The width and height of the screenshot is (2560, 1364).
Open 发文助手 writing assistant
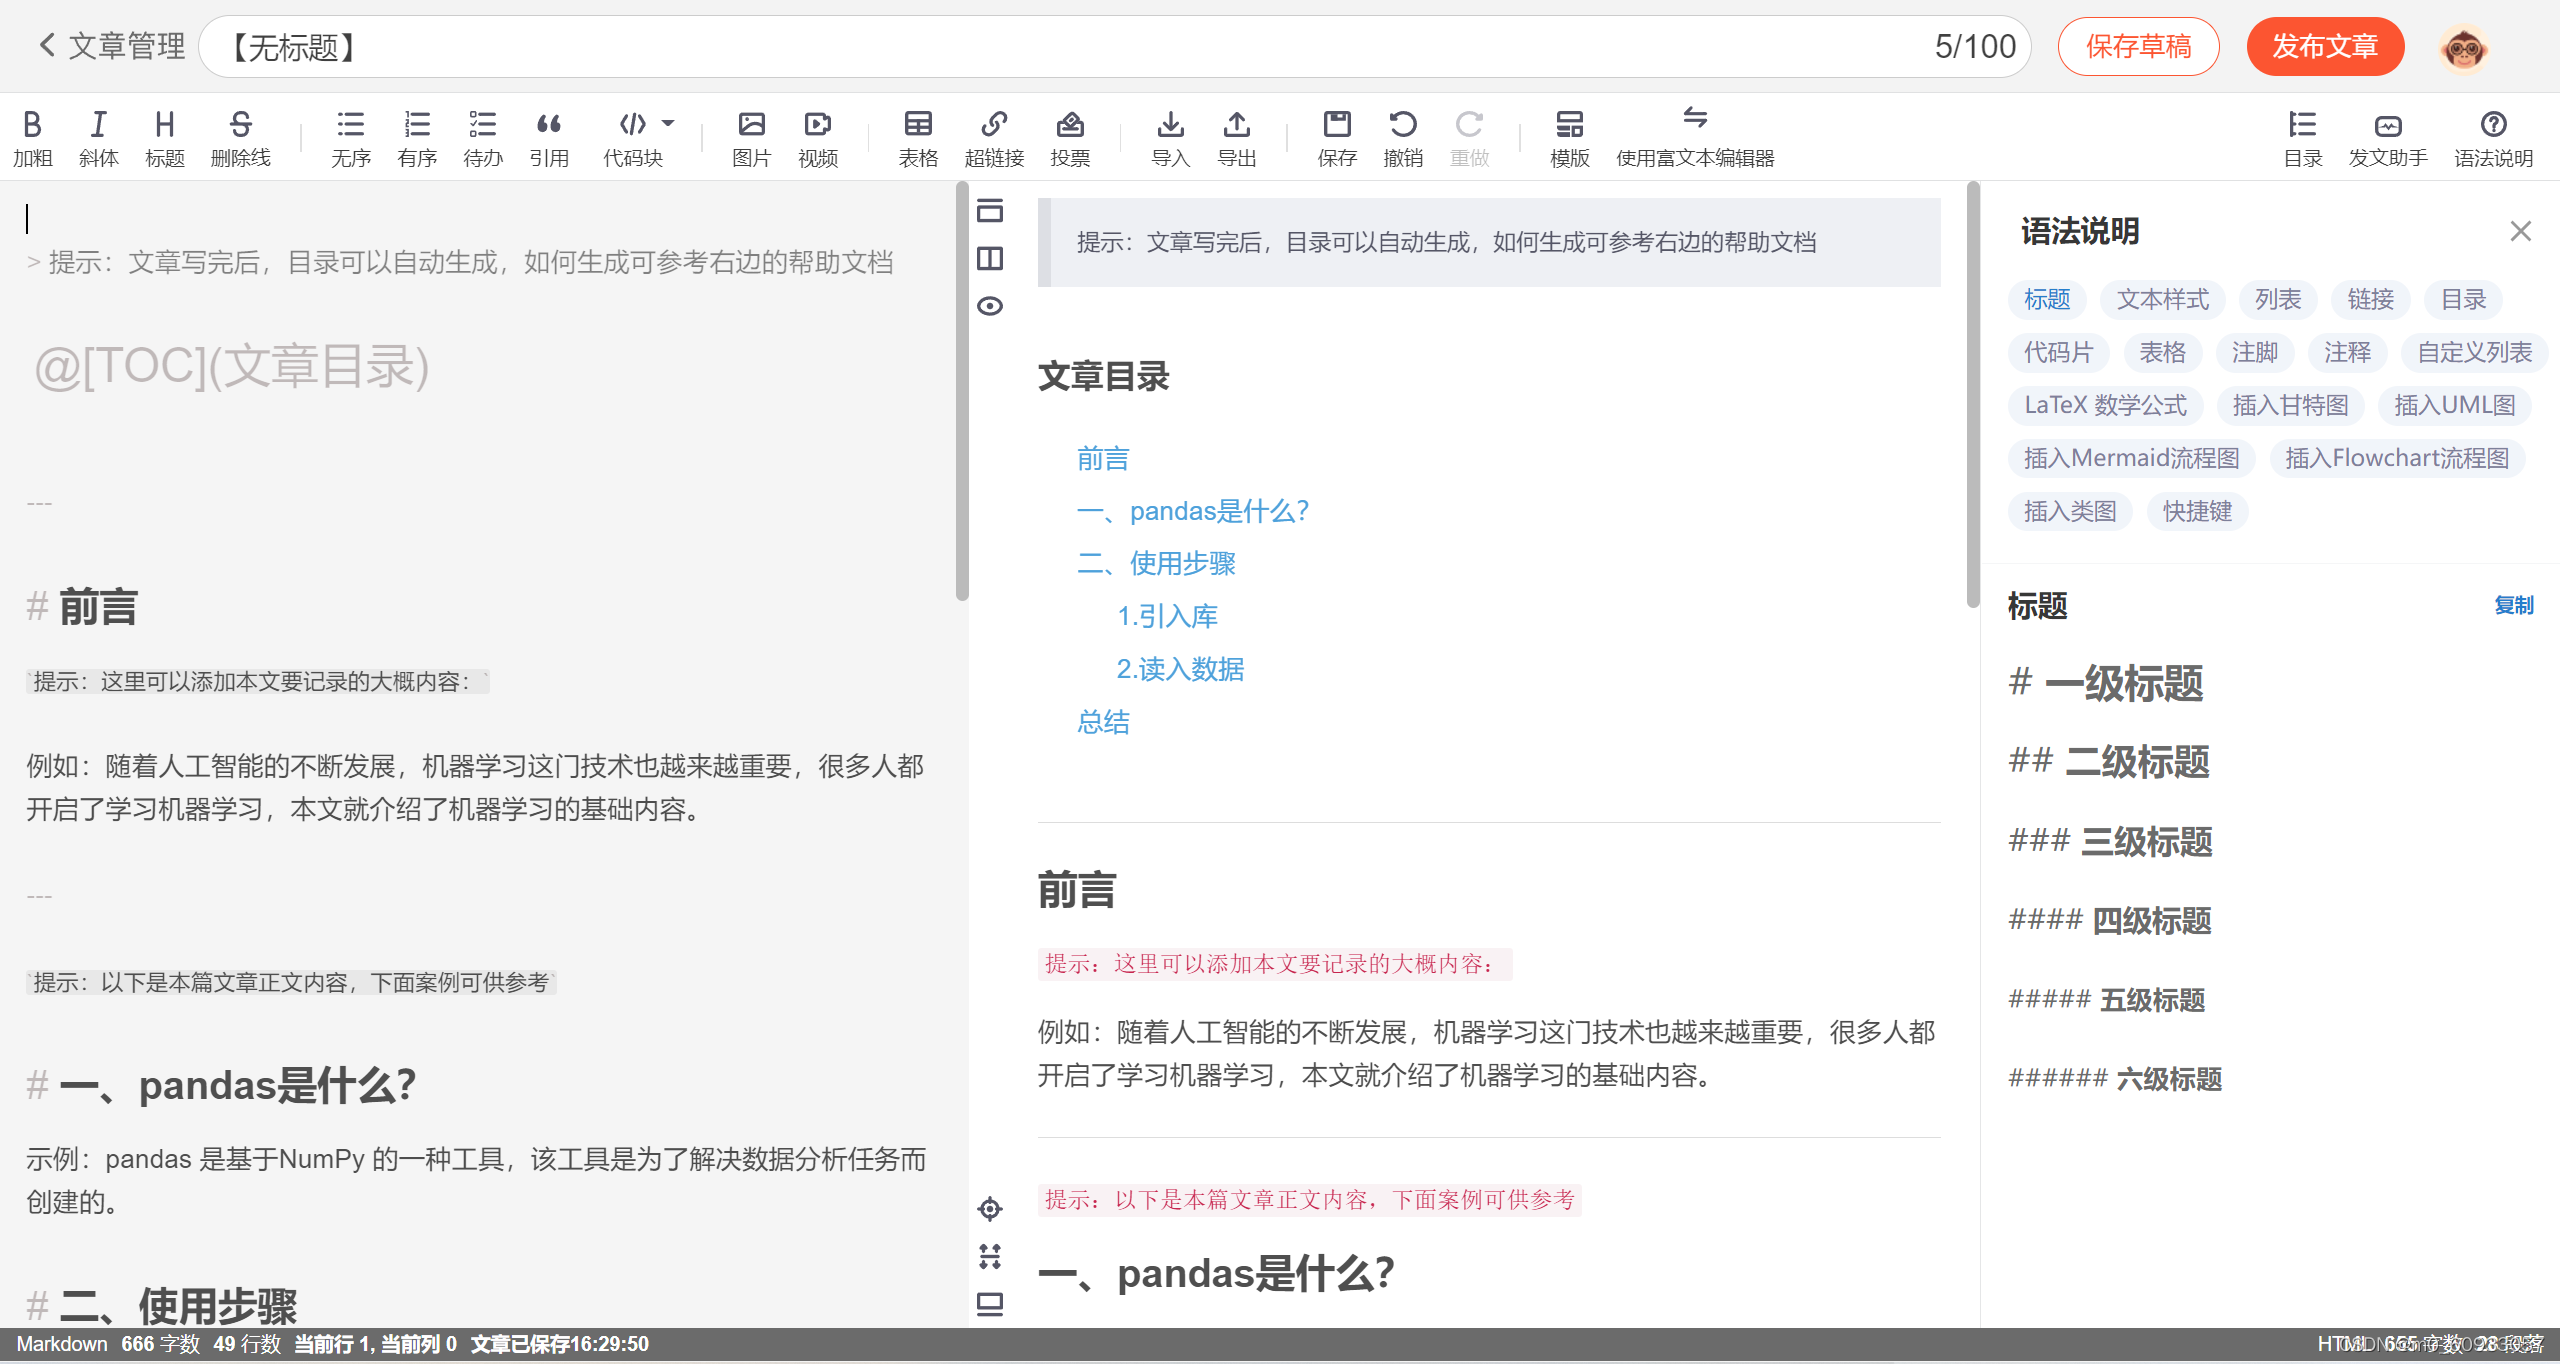click(2388, 138)
